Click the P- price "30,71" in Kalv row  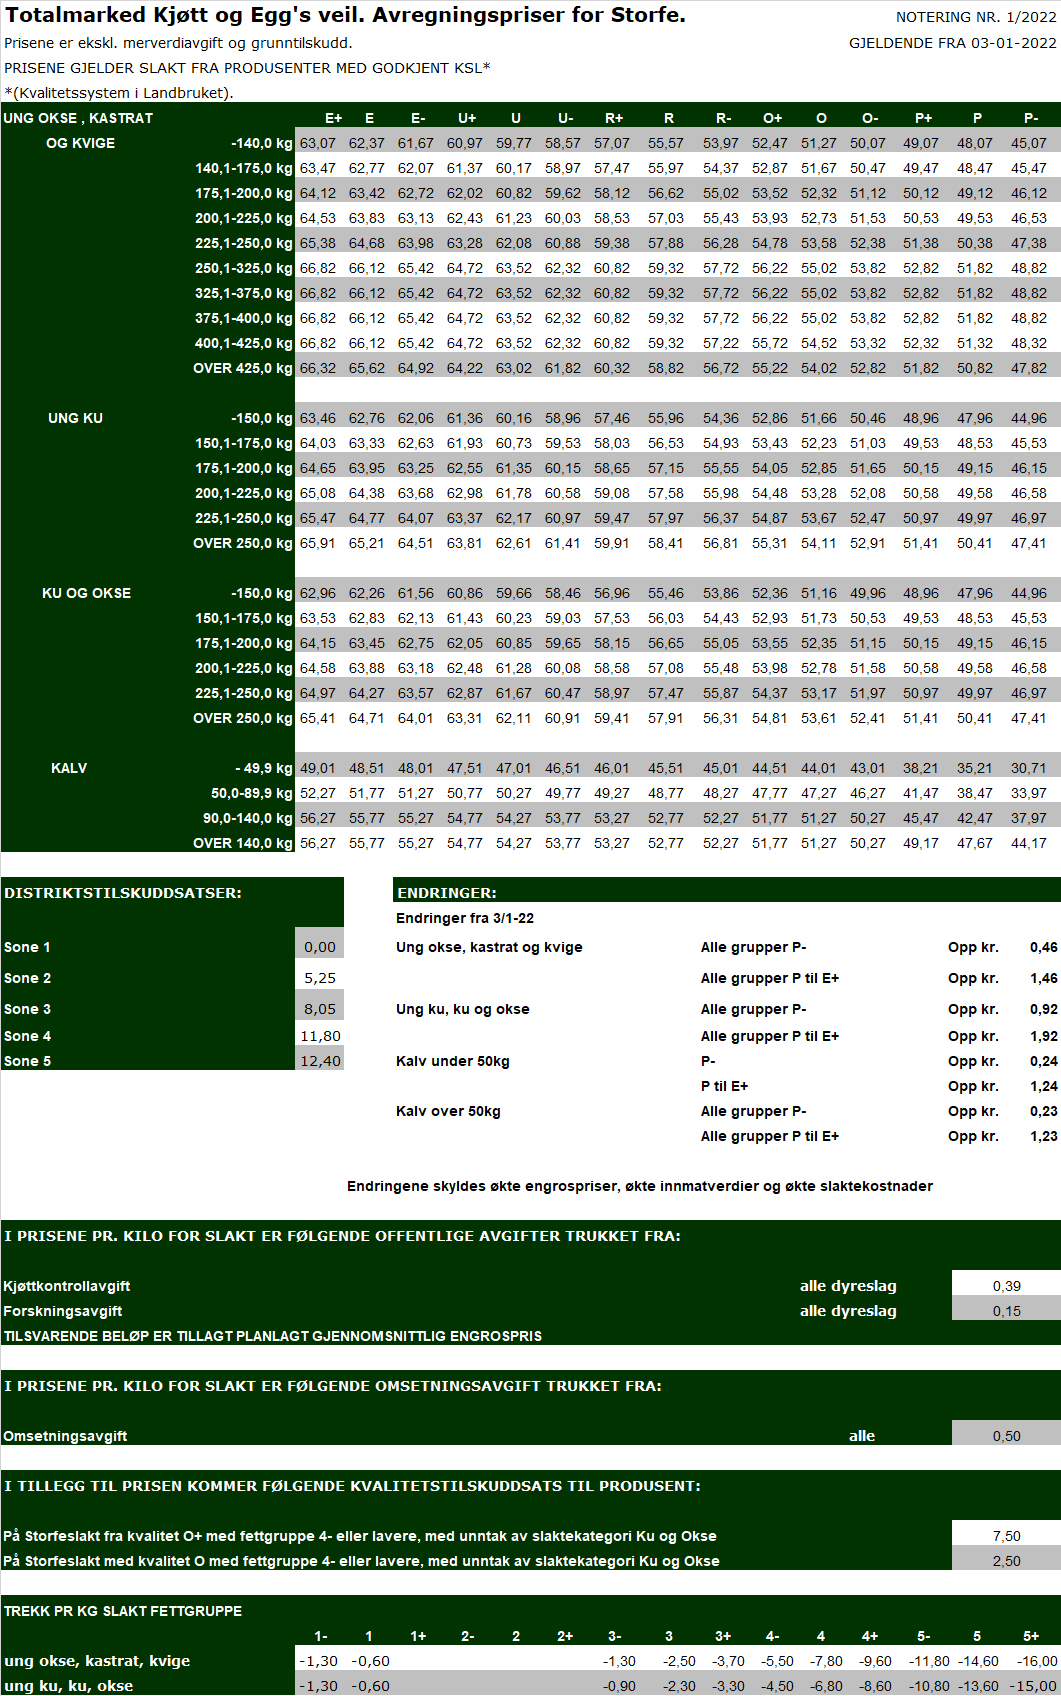pos(1029,768)
